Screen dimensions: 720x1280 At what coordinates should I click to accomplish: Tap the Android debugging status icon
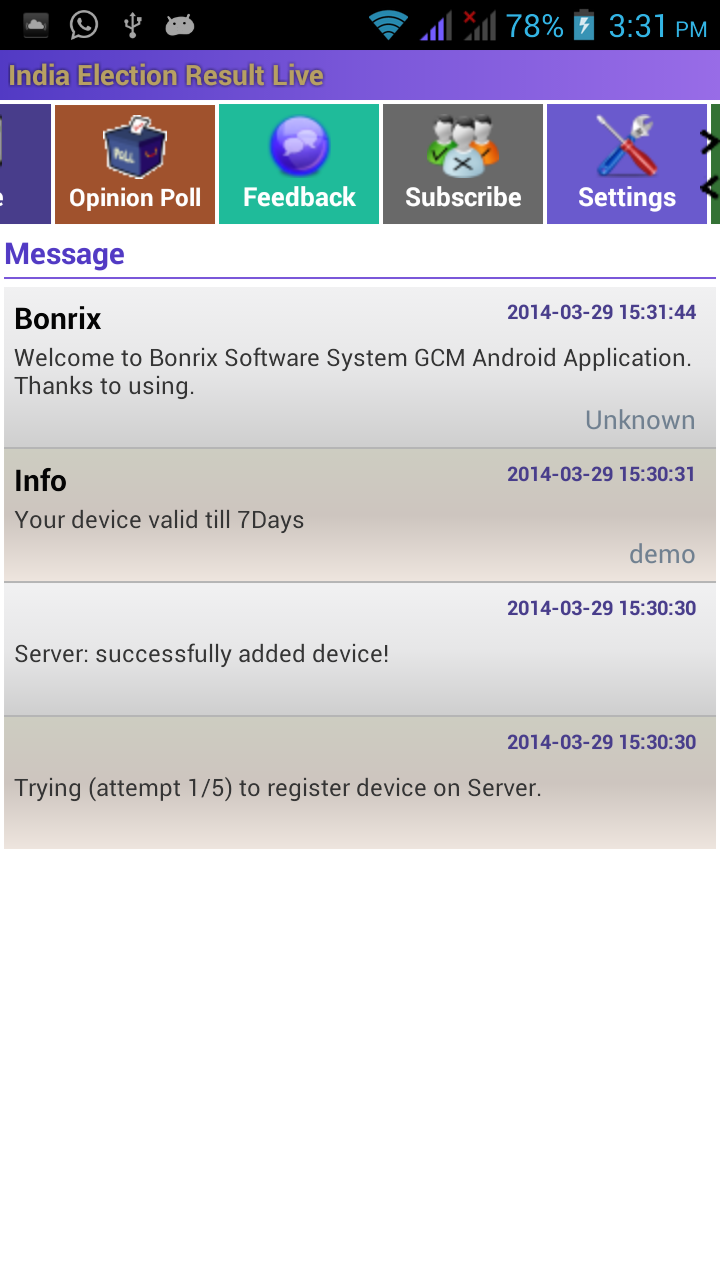point(180,25)
